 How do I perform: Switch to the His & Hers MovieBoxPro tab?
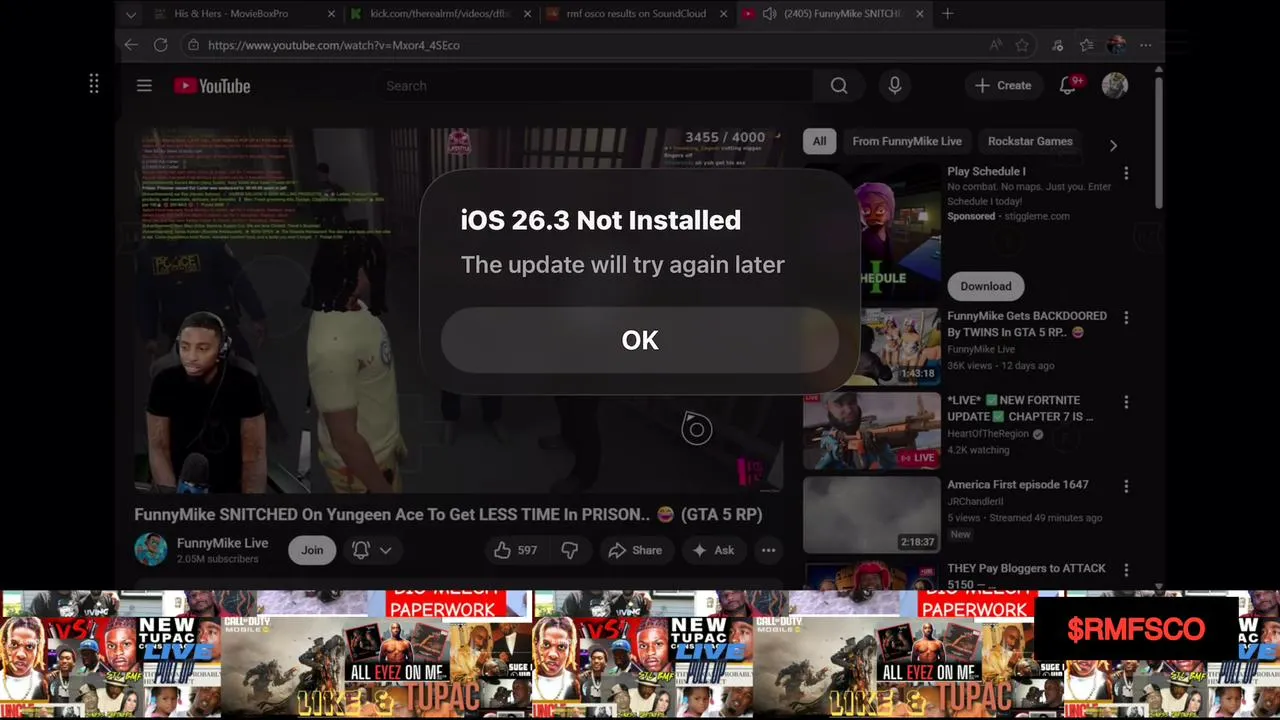click(231, 14)
